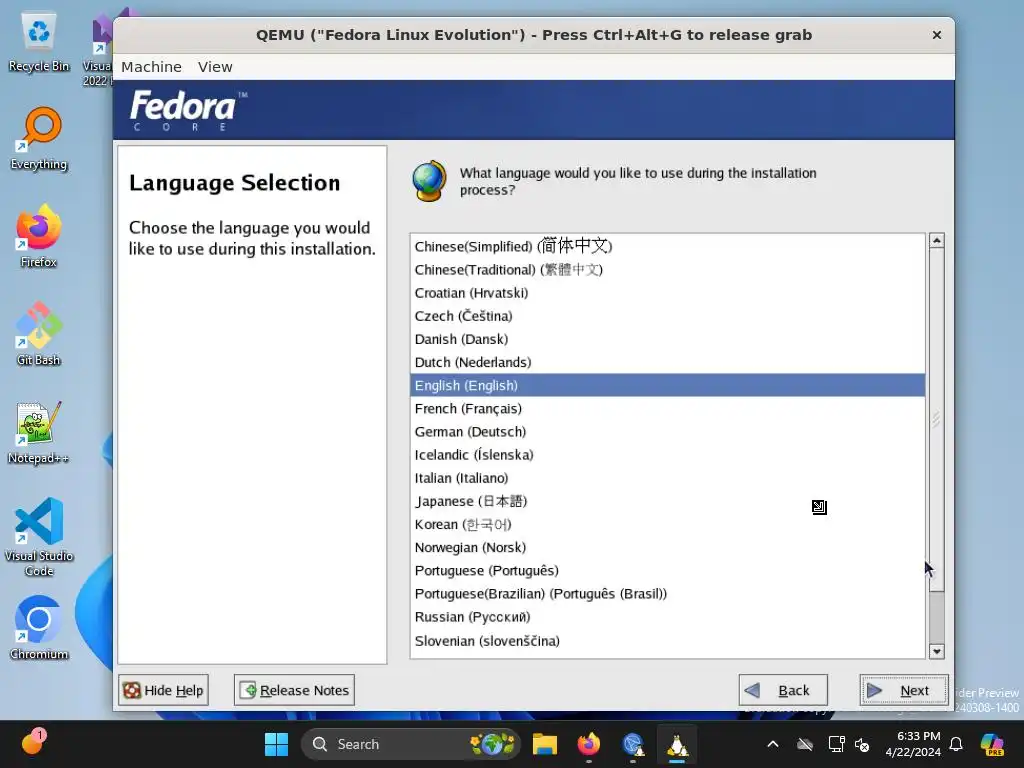This screenshot has height=768, width=1024.
Task: Open the View menu
Action: (215, 67)
